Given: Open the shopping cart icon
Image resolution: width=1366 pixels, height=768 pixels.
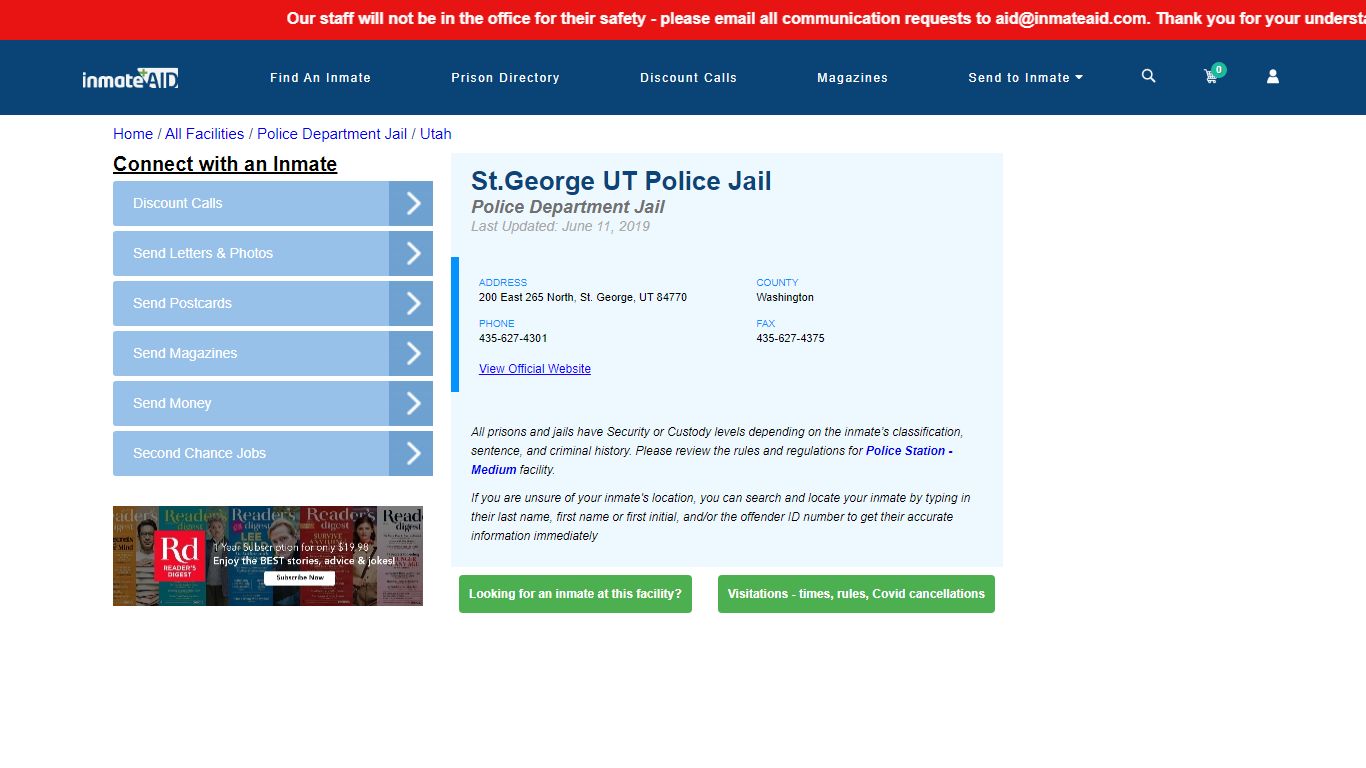Looking at the screenshot, I should (1212, 76).
